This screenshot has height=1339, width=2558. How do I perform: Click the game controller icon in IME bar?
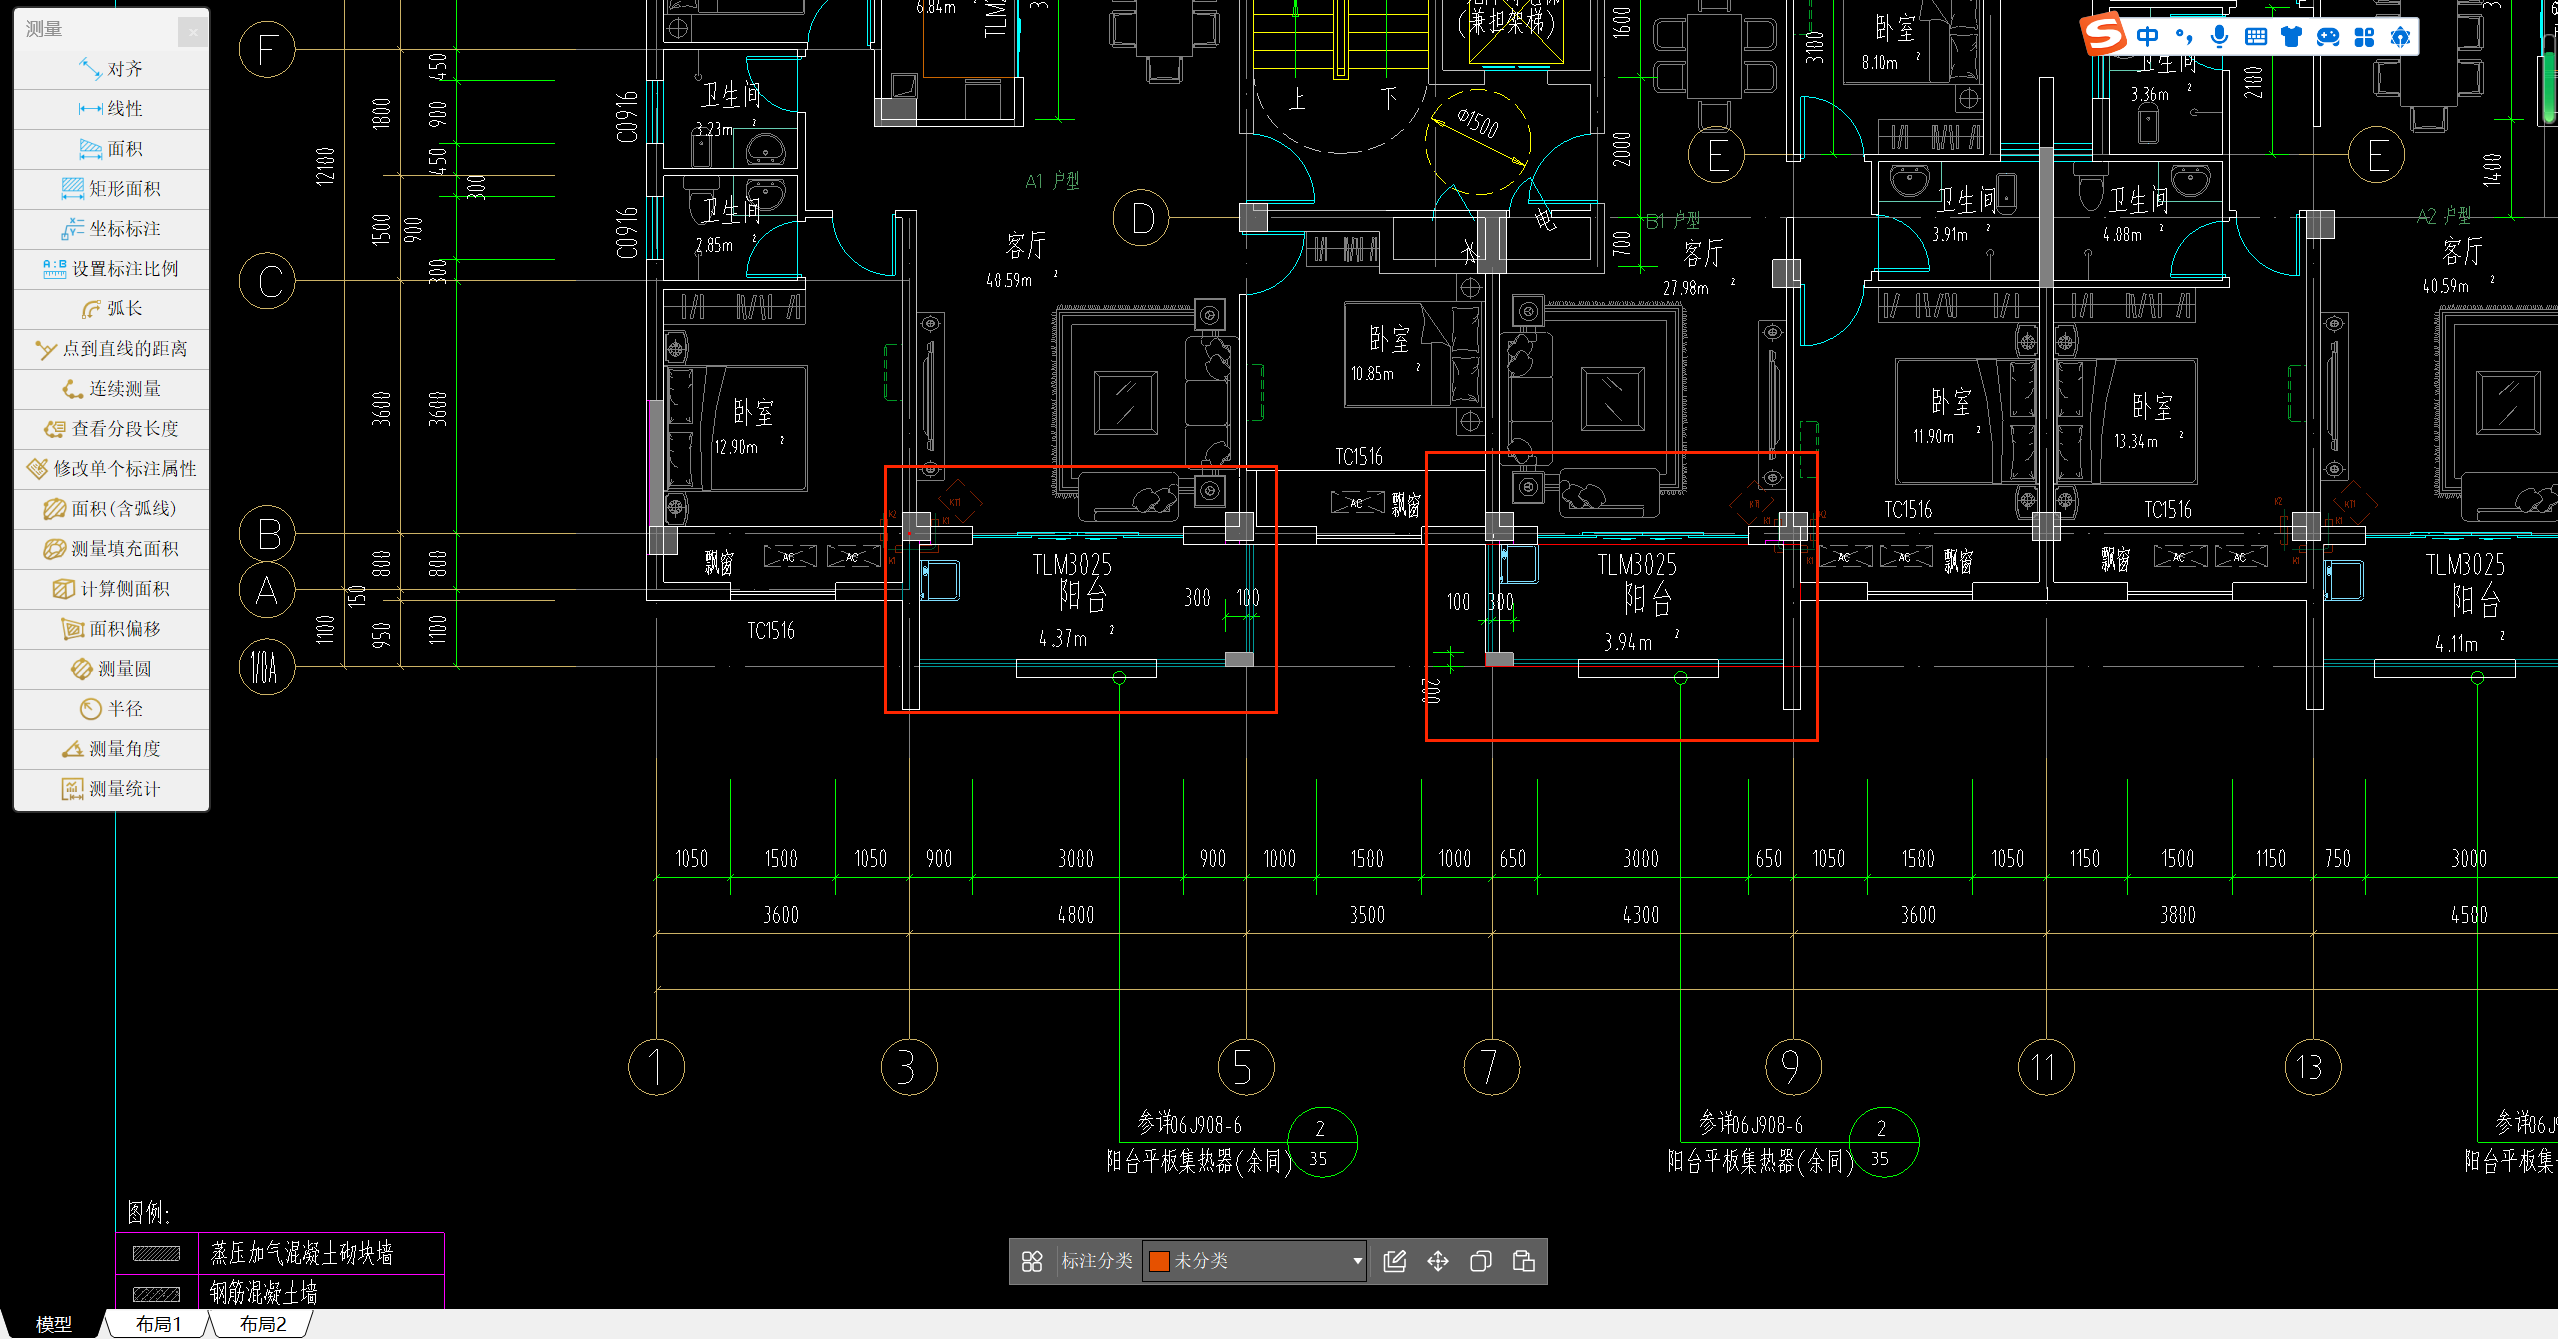coord(2328,37)
